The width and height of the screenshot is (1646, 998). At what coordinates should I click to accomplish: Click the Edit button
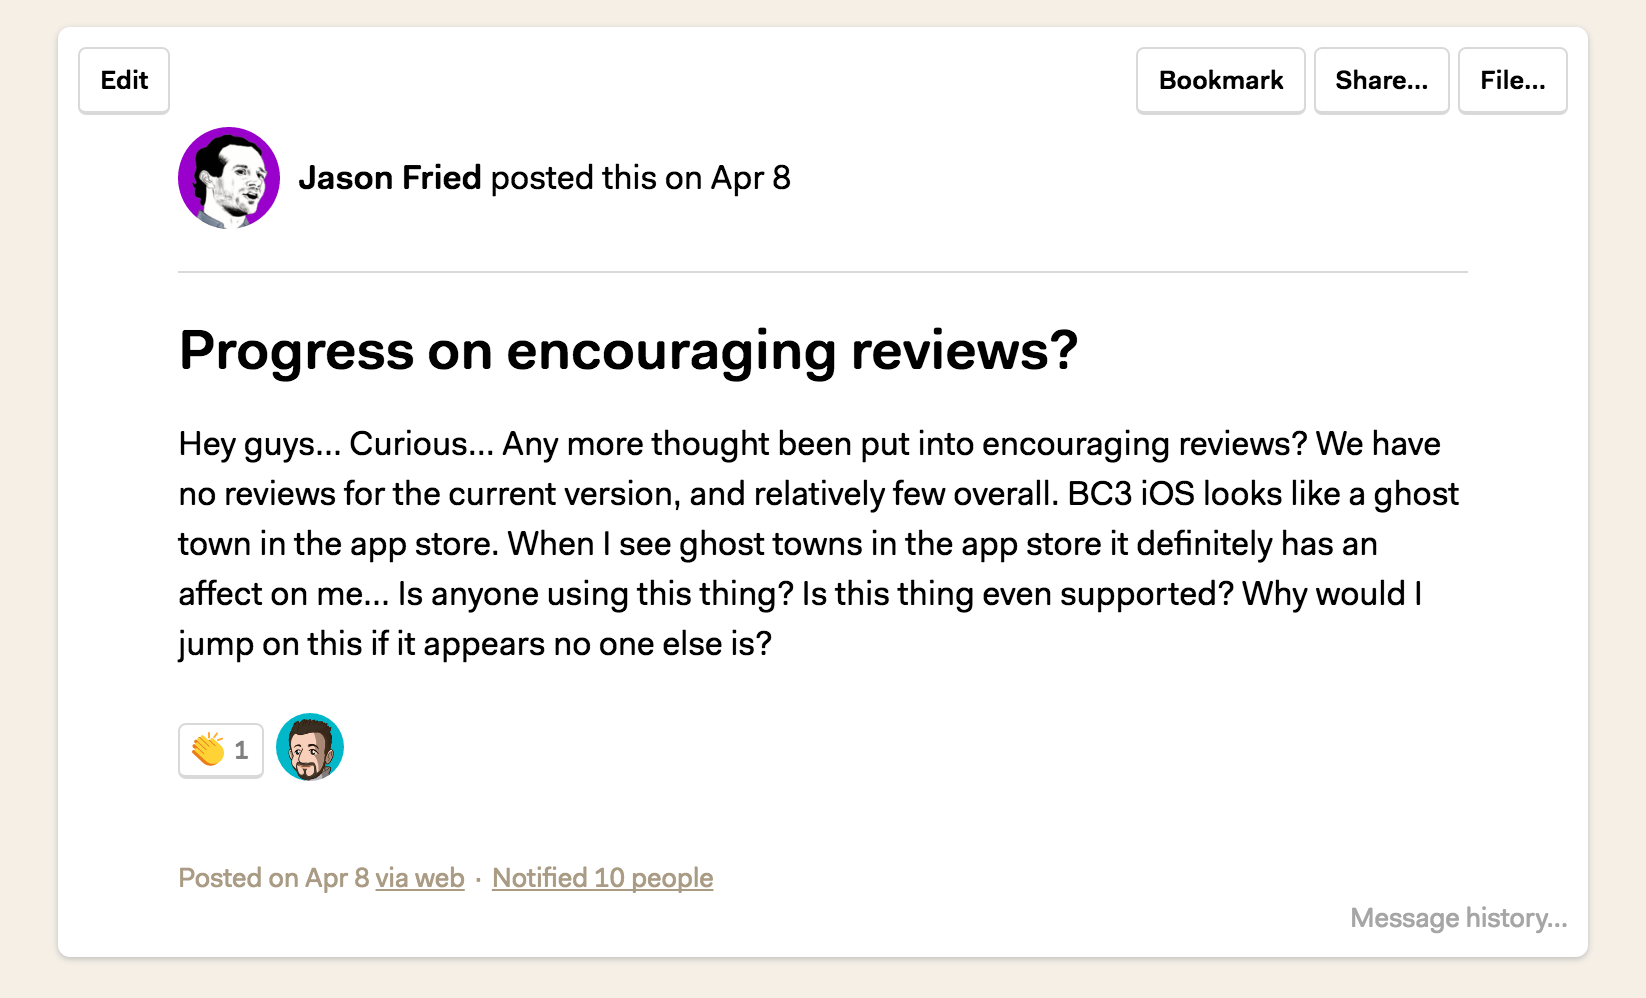[124, 80]
